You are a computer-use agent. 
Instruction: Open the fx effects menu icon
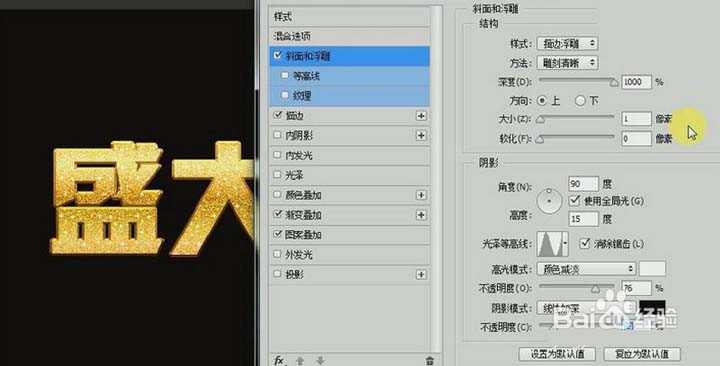(x=279, y=360)
